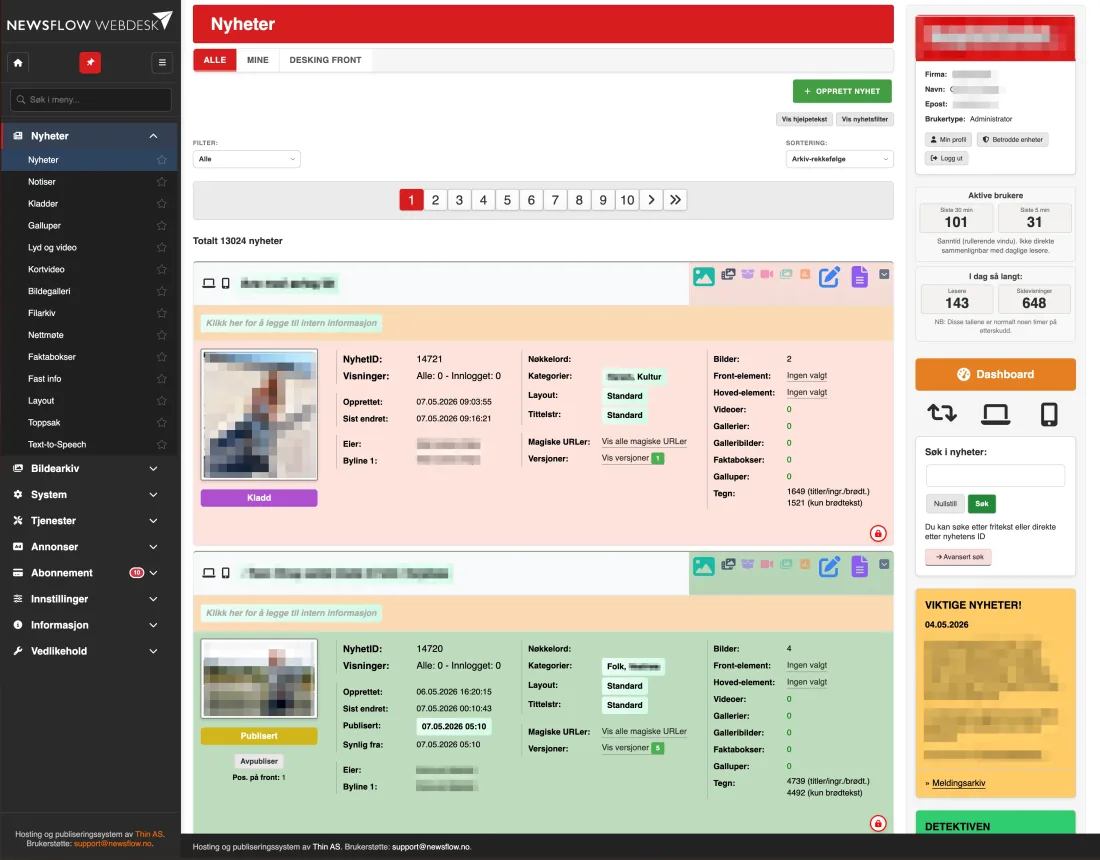Open Faktabokser in the sidebar
The width and height of the screenshot is (1100, 860).
(52, 357)
